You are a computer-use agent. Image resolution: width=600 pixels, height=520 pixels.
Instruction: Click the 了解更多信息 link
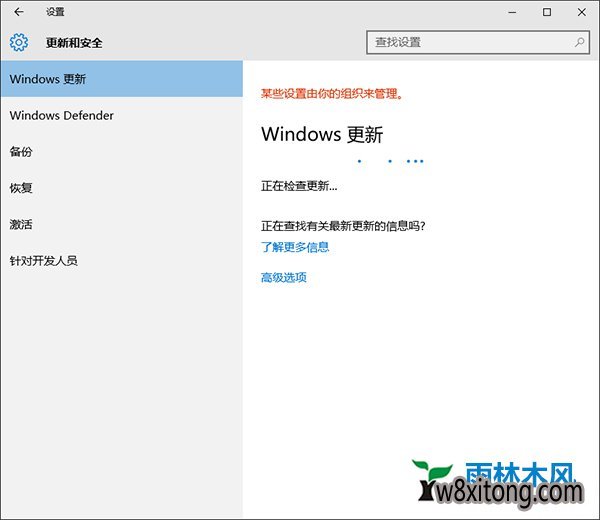coord(295,247)
